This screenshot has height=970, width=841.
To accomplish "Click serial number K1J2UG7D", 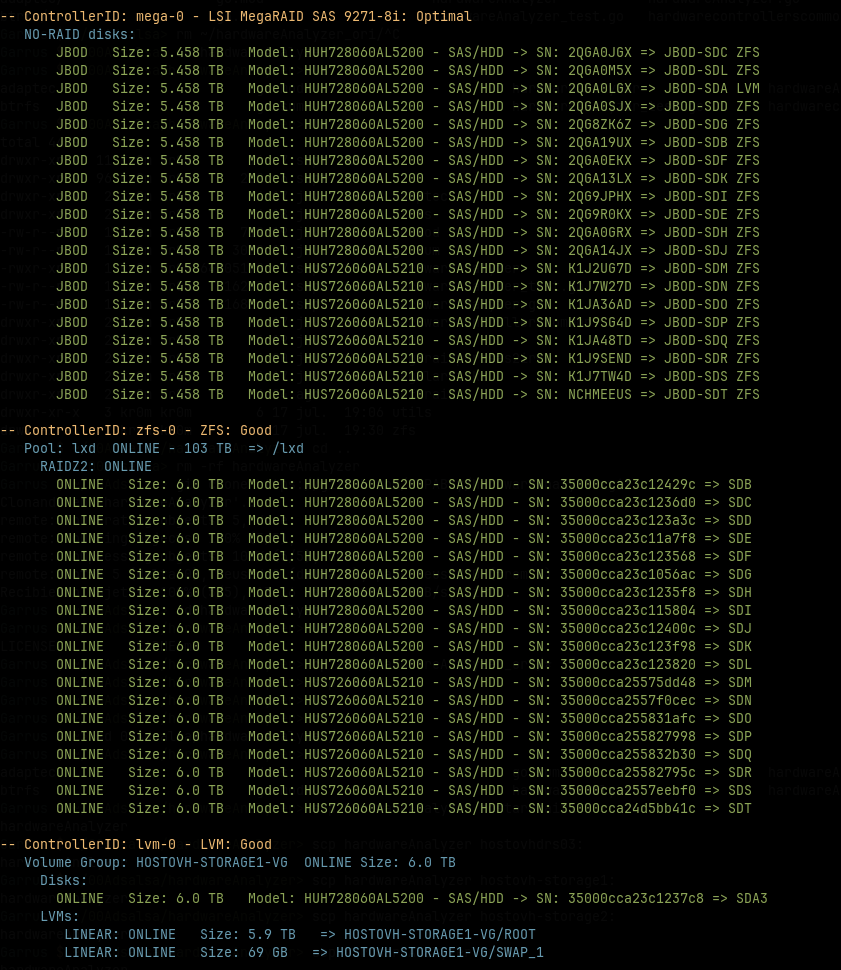I will pos(600,269).
